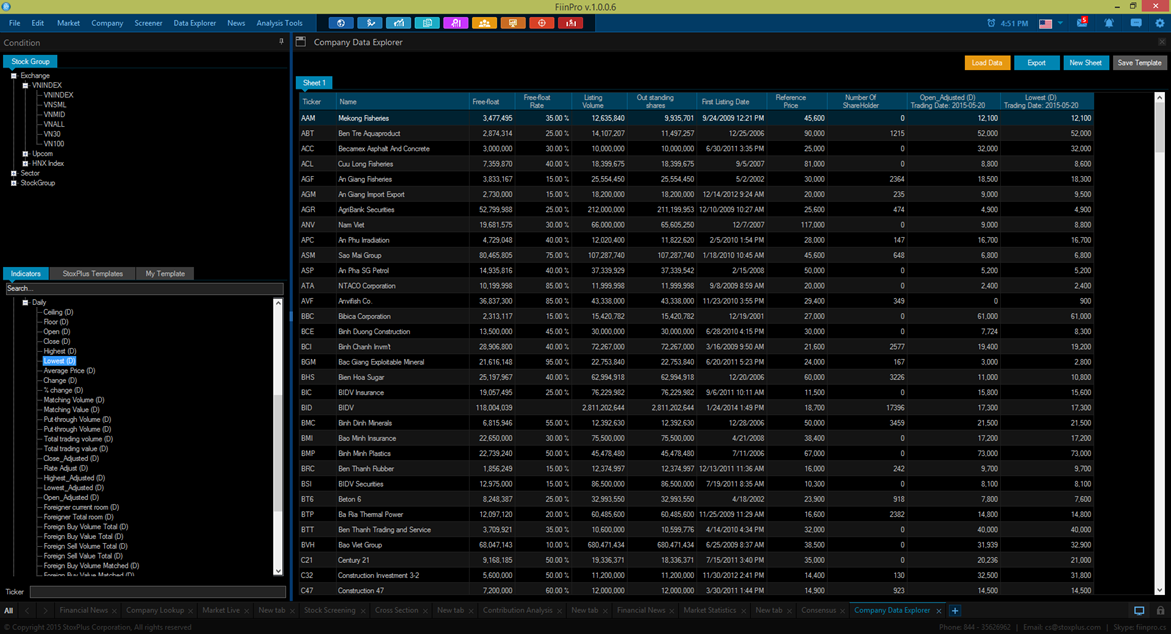Add a new tab with plus icon
This screenshot has height=634, width=1171.
click(954, 611)
